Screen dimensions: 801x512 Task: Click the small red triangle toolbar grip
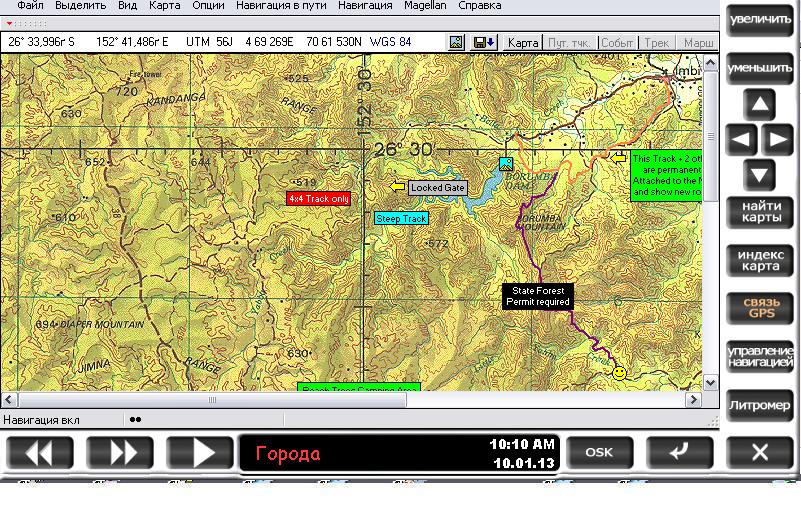click(9, 24)
